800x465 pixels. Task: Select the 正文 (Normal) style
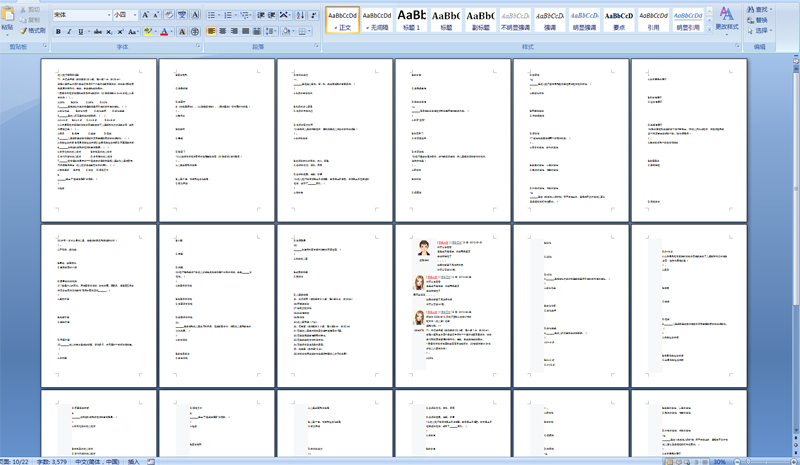(x=342, y=20)
